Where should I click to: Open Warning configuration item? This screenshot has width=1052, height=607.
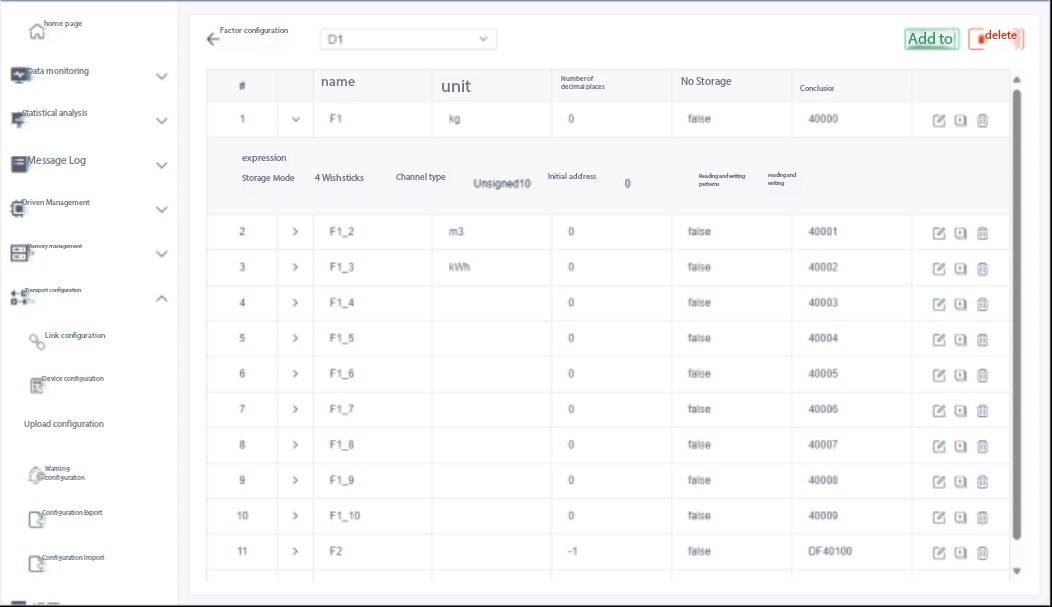point(64,473)
